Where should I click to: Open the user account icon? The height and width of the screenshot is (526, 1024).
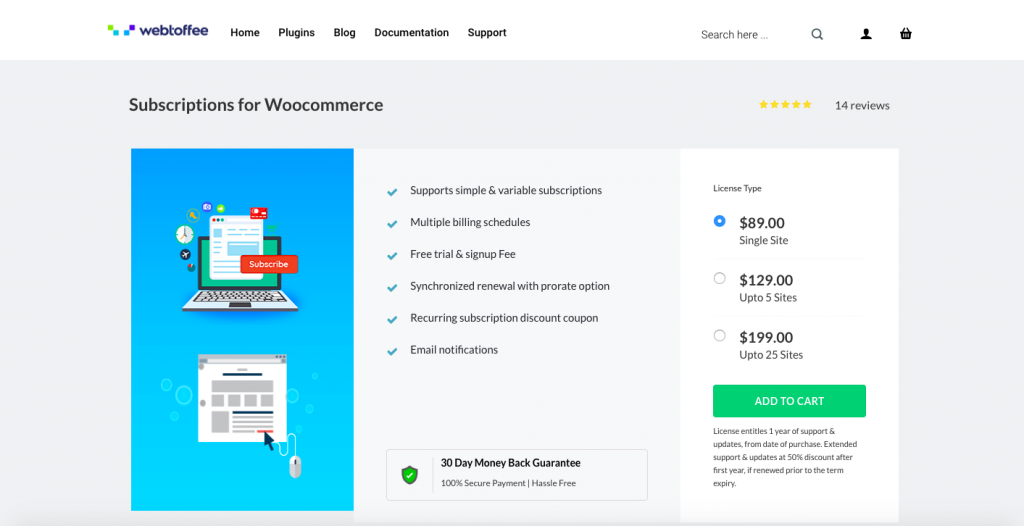point(866,34)
